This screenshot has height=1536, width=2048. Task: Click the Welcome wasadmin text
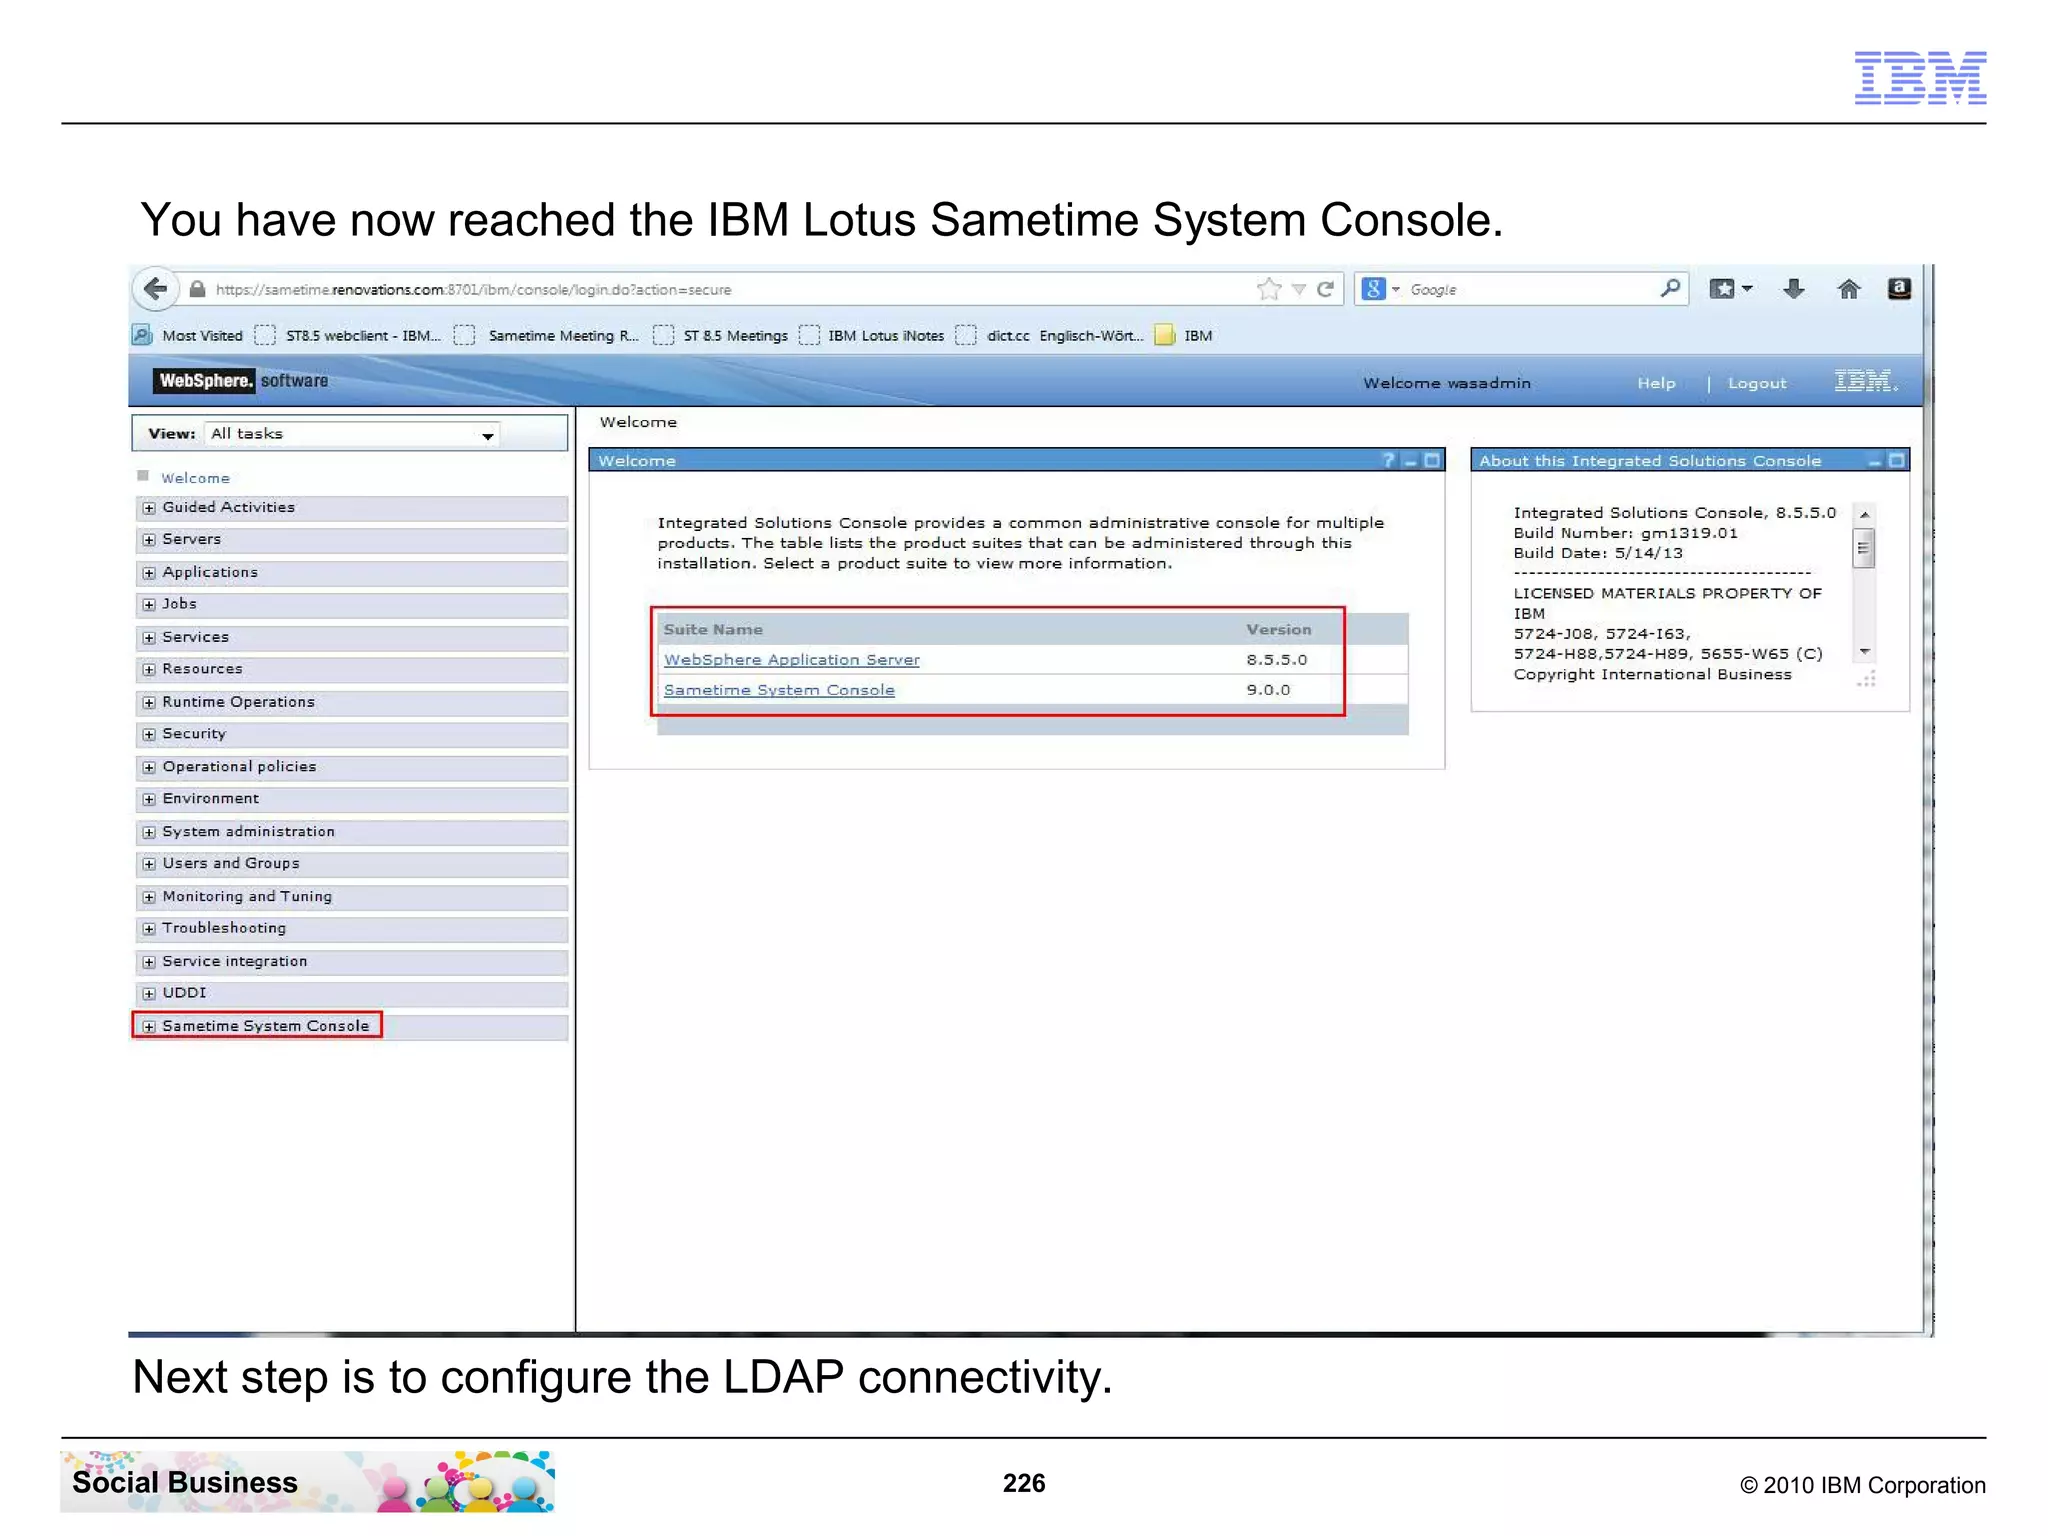point(1446,383)
